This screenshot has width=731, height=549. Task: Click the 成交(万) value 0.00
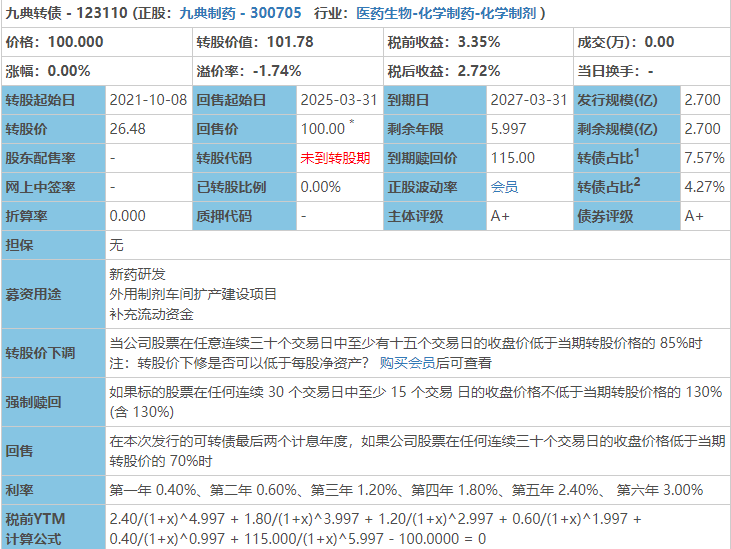tap(659, 42)
